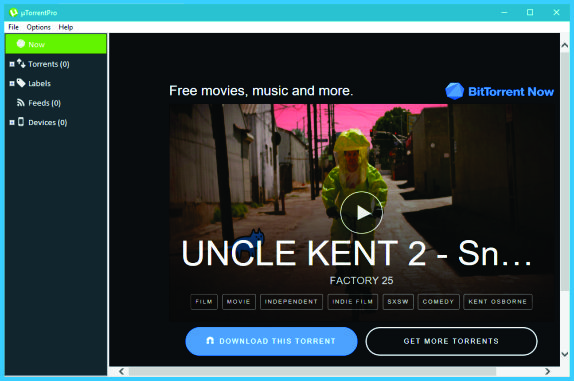The height and width of the screenshot is (381, 574).
Task: Click the Devices phone icon
Action: pyautogui.click(x=21, y=122)
